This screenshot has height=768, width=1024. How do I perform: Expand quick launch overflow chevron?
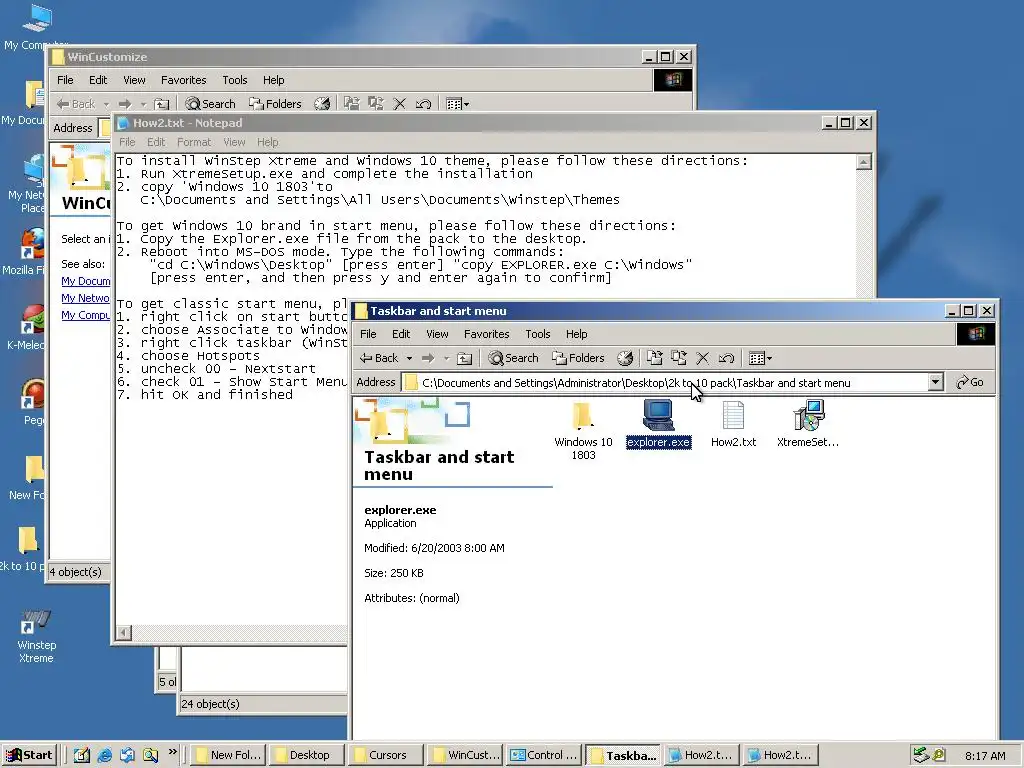[172, 752]
